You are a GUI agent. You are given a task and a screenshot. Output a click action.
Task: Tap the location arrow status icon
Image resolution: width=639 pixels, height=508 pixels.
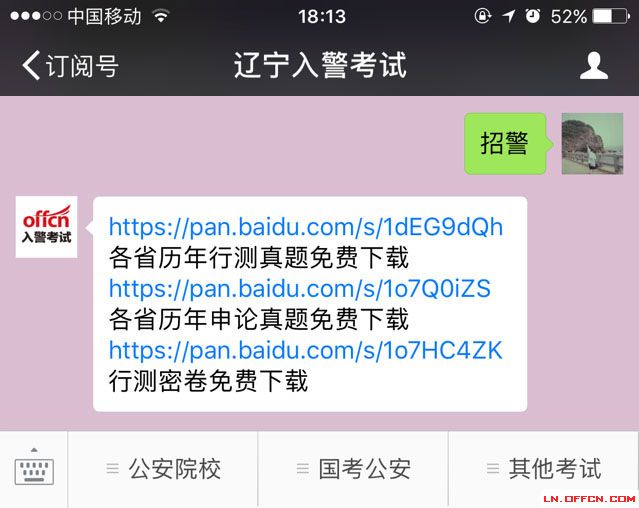click(x=508, y=16)
